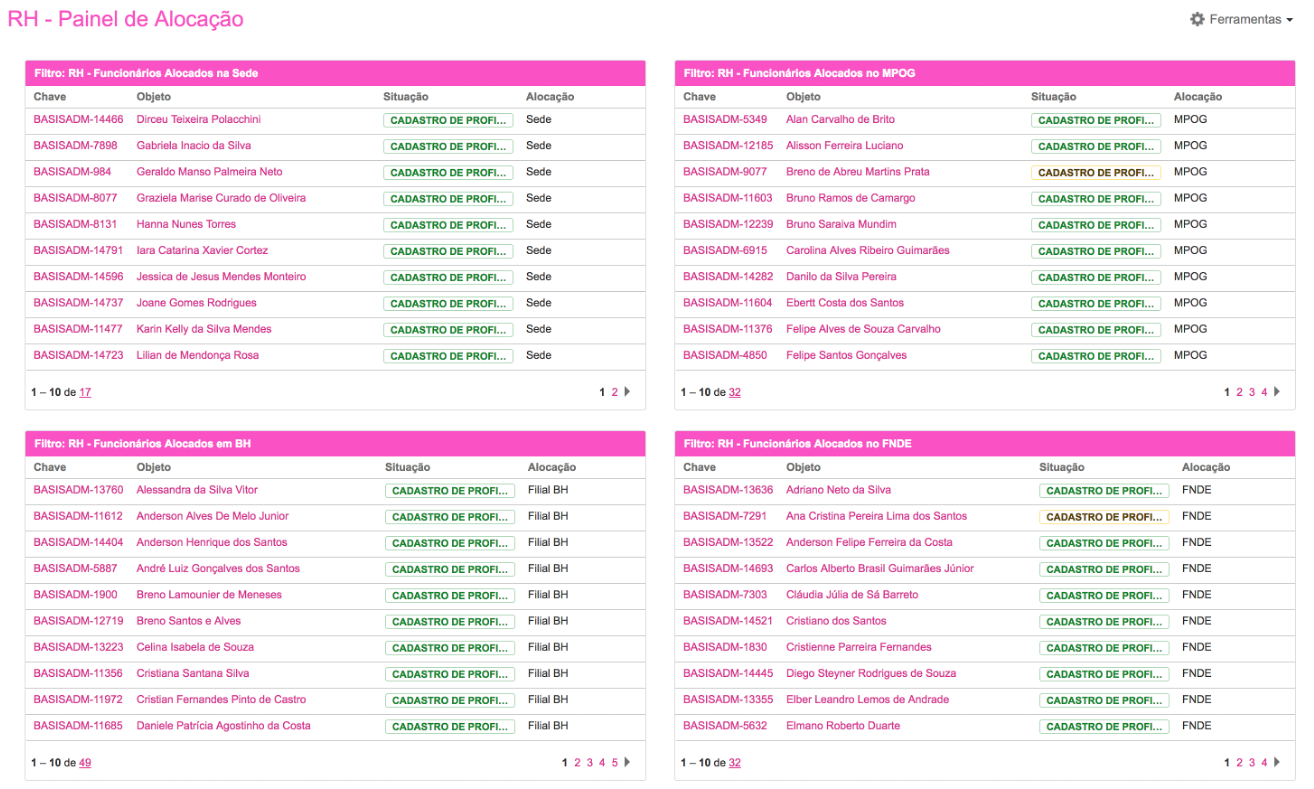The image size is (1314, 789).
Task: Open the Ferramentas gear menu
Action: pos(1241,19)
